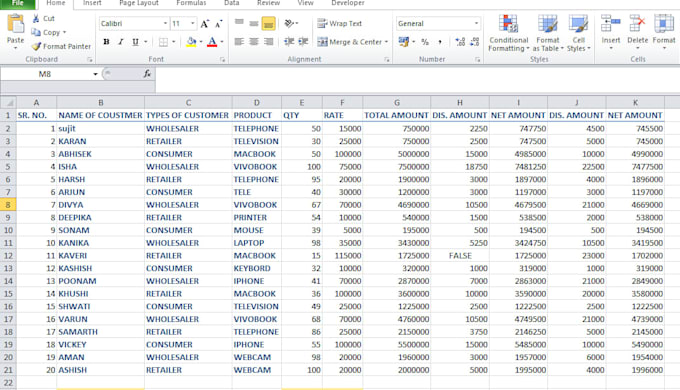Apply yellow fill color bucket
The image size is (680, 390).
(x=191, y=42)
